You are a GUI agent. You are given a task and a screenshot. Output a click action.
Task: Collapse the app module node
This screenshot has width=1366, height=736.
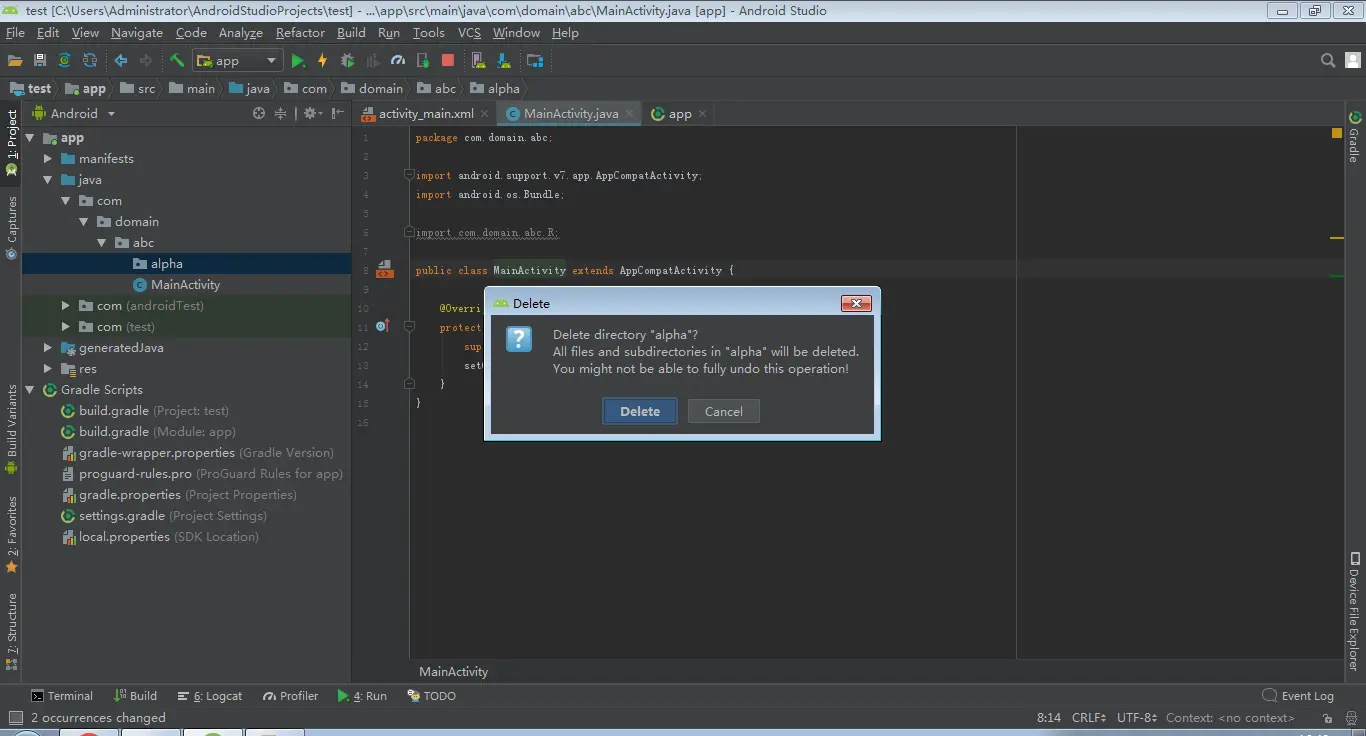pos(30,138)
